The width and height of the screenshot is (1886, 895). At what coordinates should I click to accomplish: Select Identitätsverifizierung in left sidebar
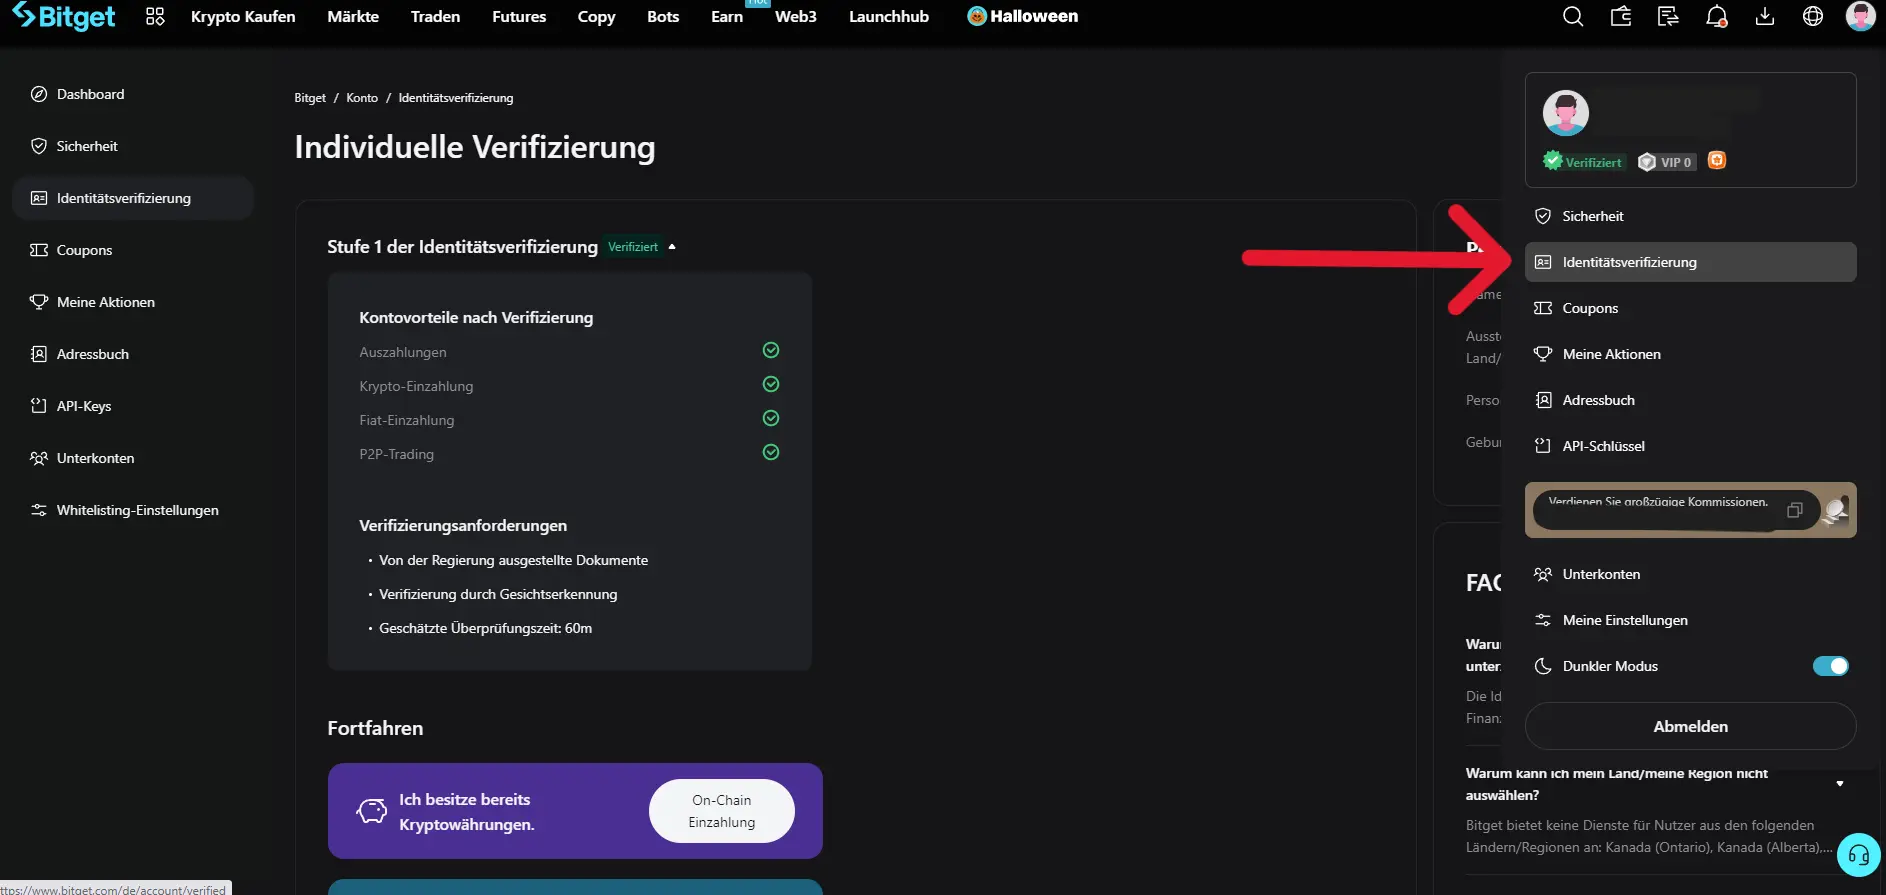pyautogui.click(x=133, y=198)
